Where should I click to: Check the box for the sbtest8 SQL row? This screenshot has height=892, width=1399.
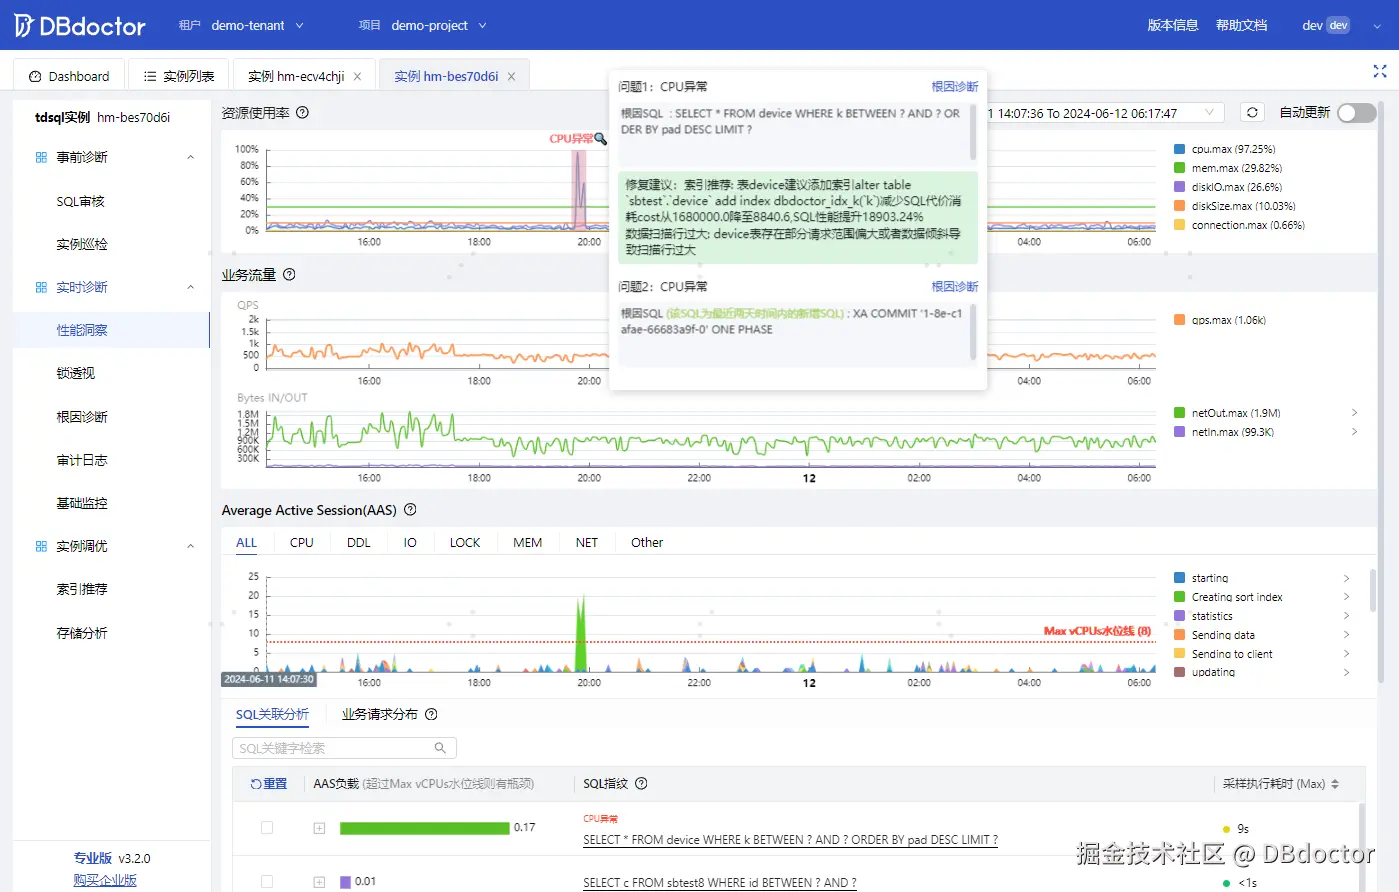click(267, 882)
